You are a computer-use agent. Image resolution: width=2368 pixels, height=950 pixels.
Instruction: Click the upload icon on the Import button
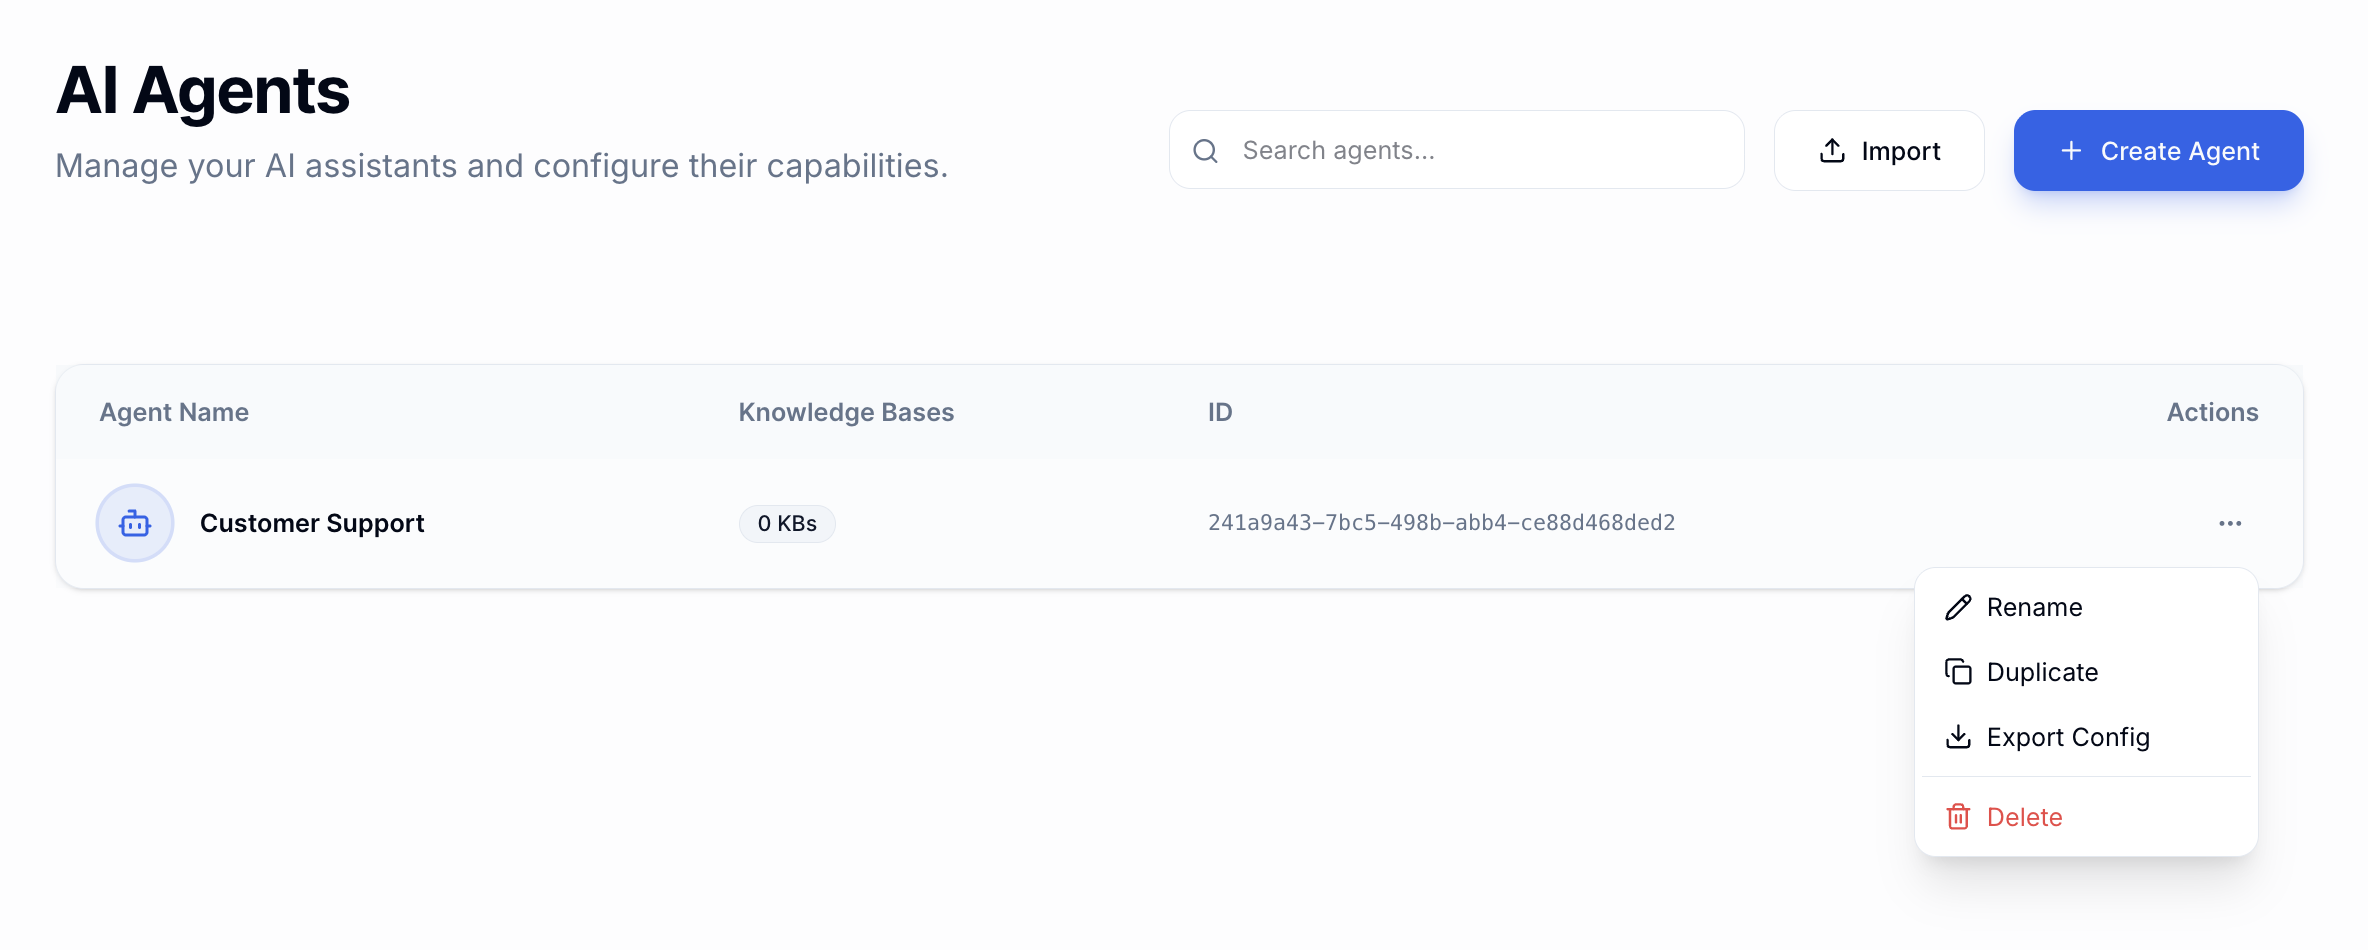click(x=1831, y=150)
